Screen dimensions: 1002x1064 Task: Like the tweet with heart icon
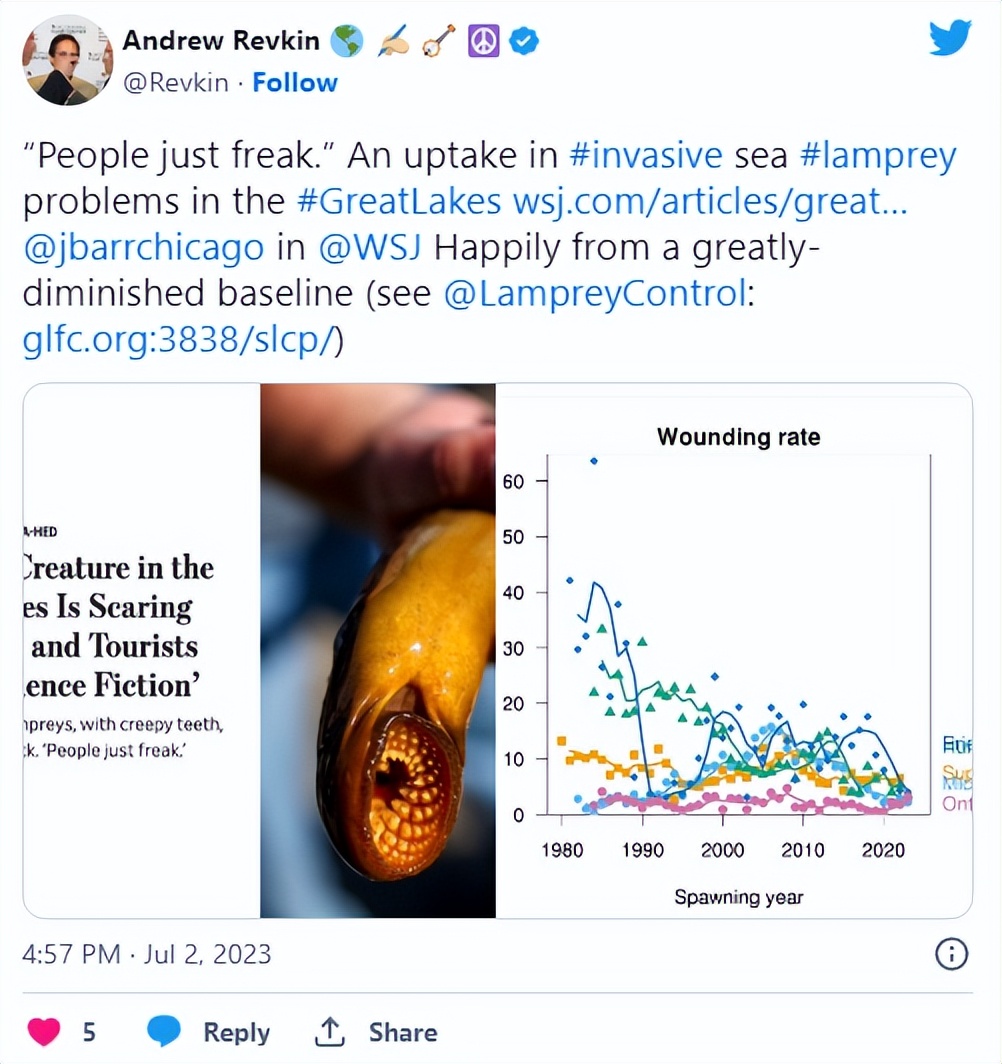pyautogui.click(x=43, y=1031)
